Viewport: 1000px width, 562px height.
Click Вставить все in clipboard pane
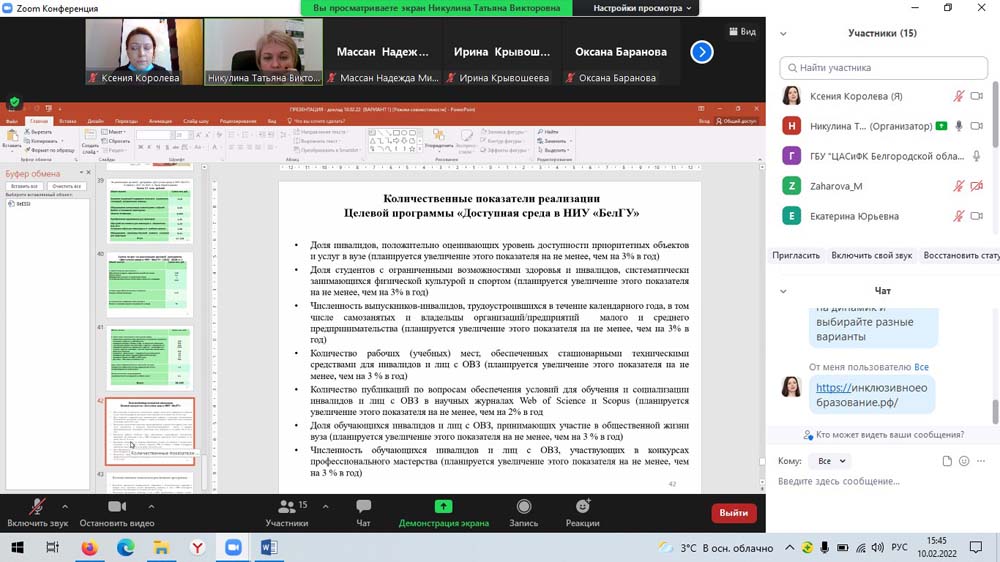tap(24, 186)
